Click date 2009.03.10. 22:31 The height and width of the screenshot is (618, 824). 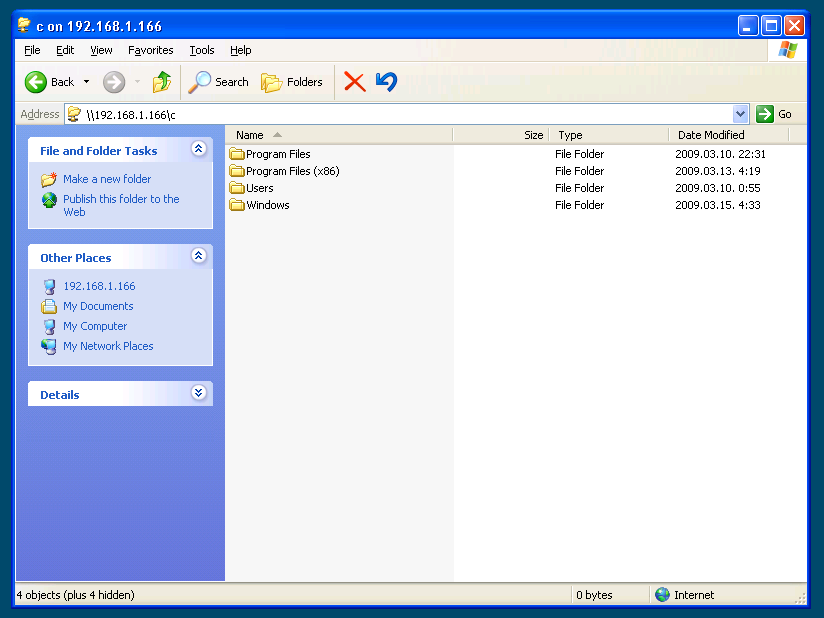click(x=720, y=154)
